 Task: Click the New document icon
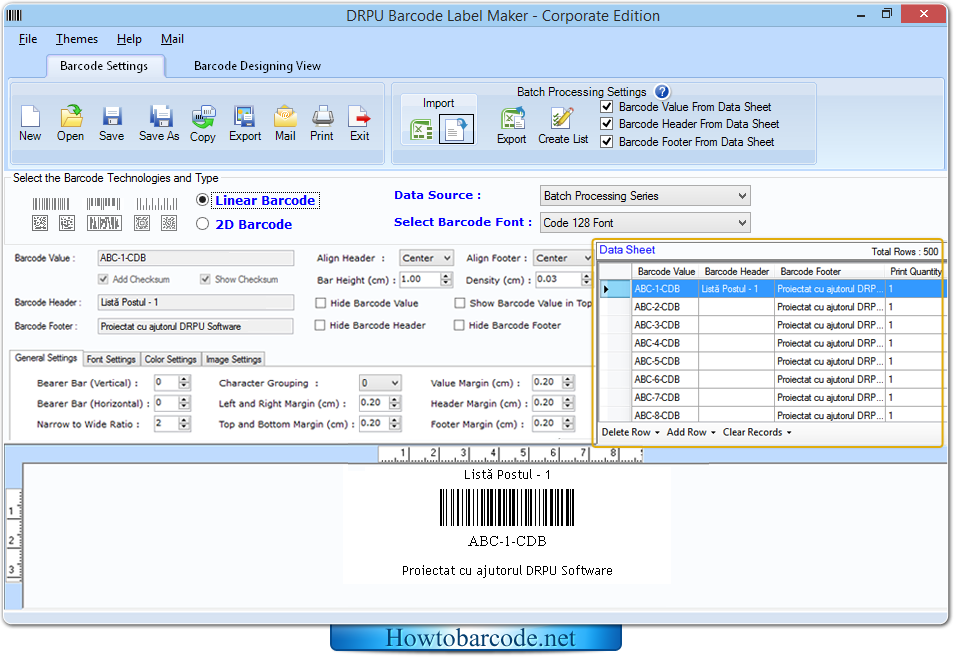click(30, 116)
